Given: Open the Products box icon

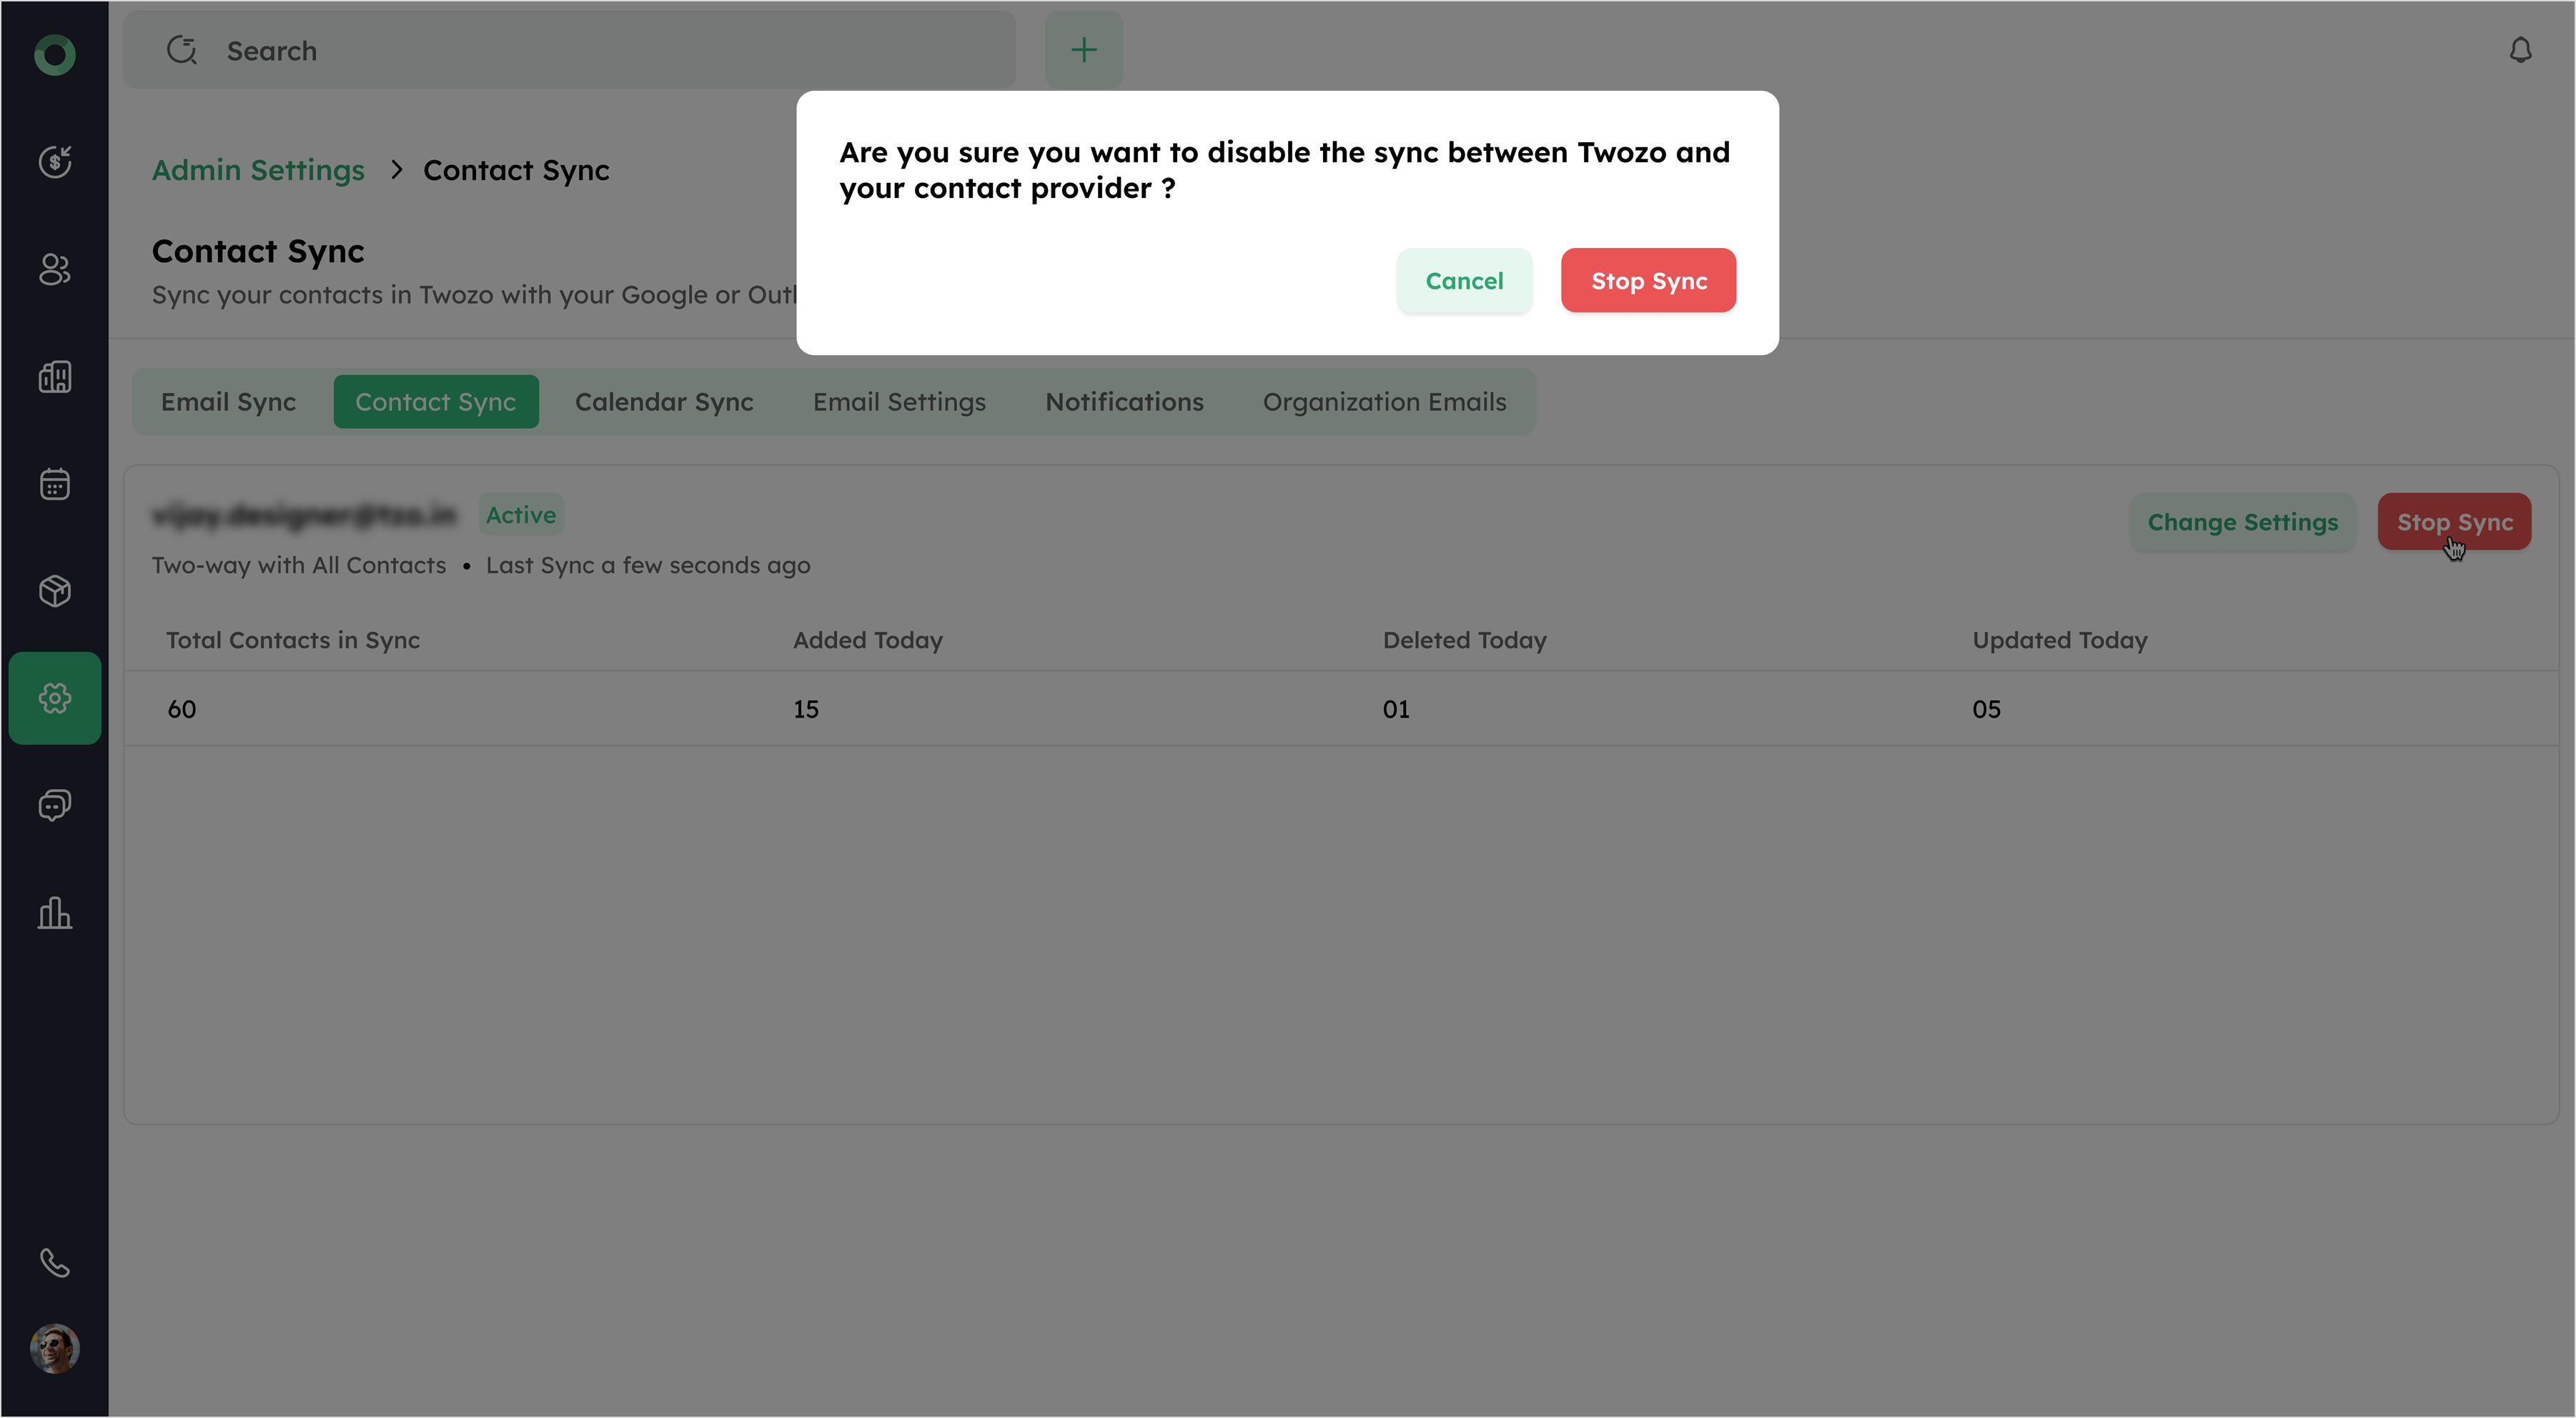Looking at the screenshot, I should pos(55,591).
